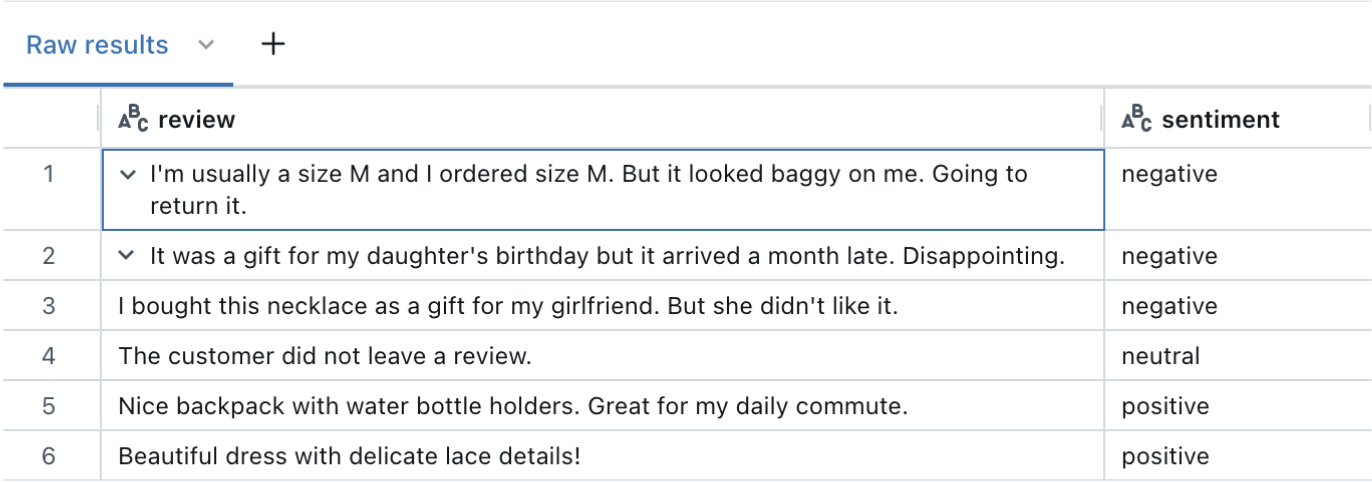Select row number 3
Image resolution: width=1372 pixels, height=482 pixels.
pyautogui.click(x=49, y=306)
